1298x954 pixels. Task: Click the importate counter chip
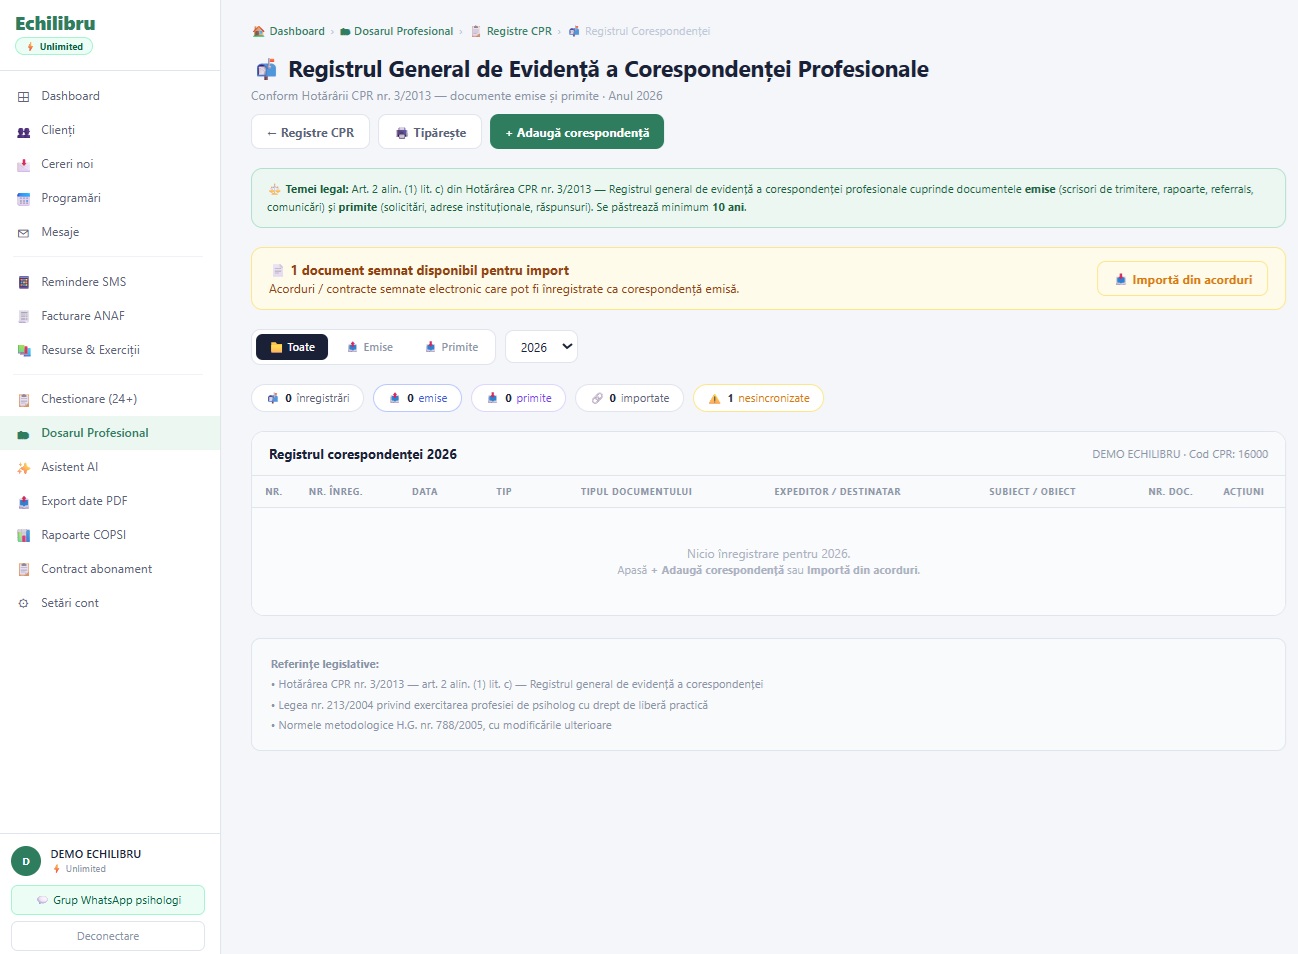tap(629, 397)
